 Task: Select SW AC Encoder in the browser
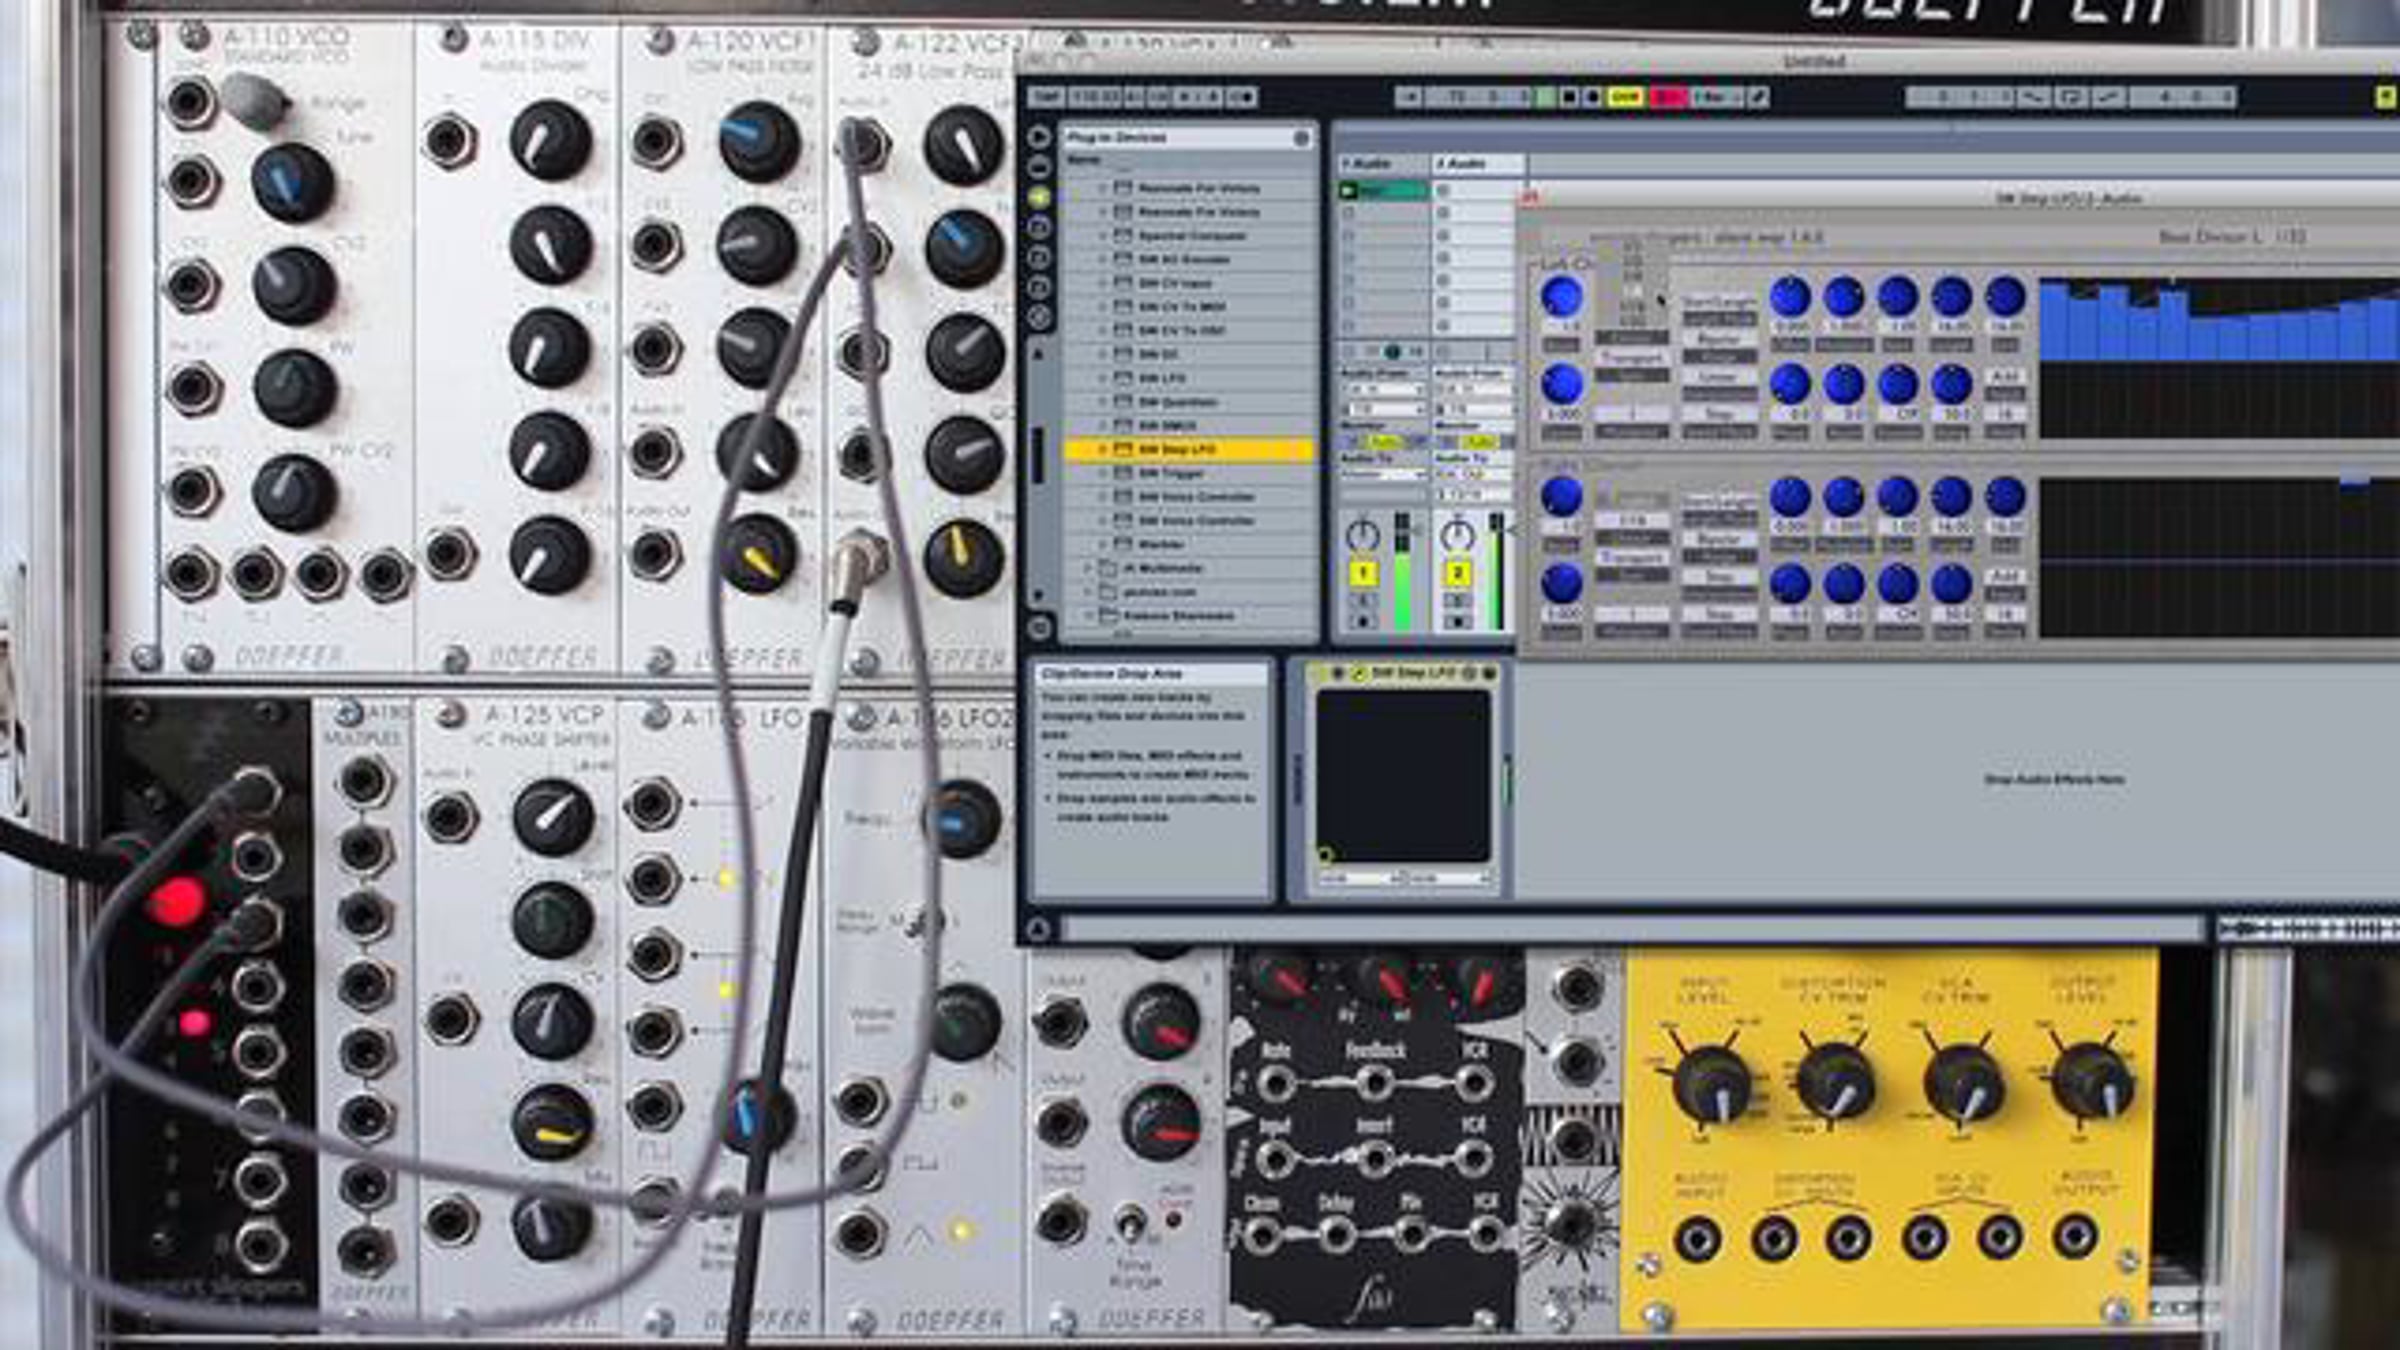(x=1189, y=259)
